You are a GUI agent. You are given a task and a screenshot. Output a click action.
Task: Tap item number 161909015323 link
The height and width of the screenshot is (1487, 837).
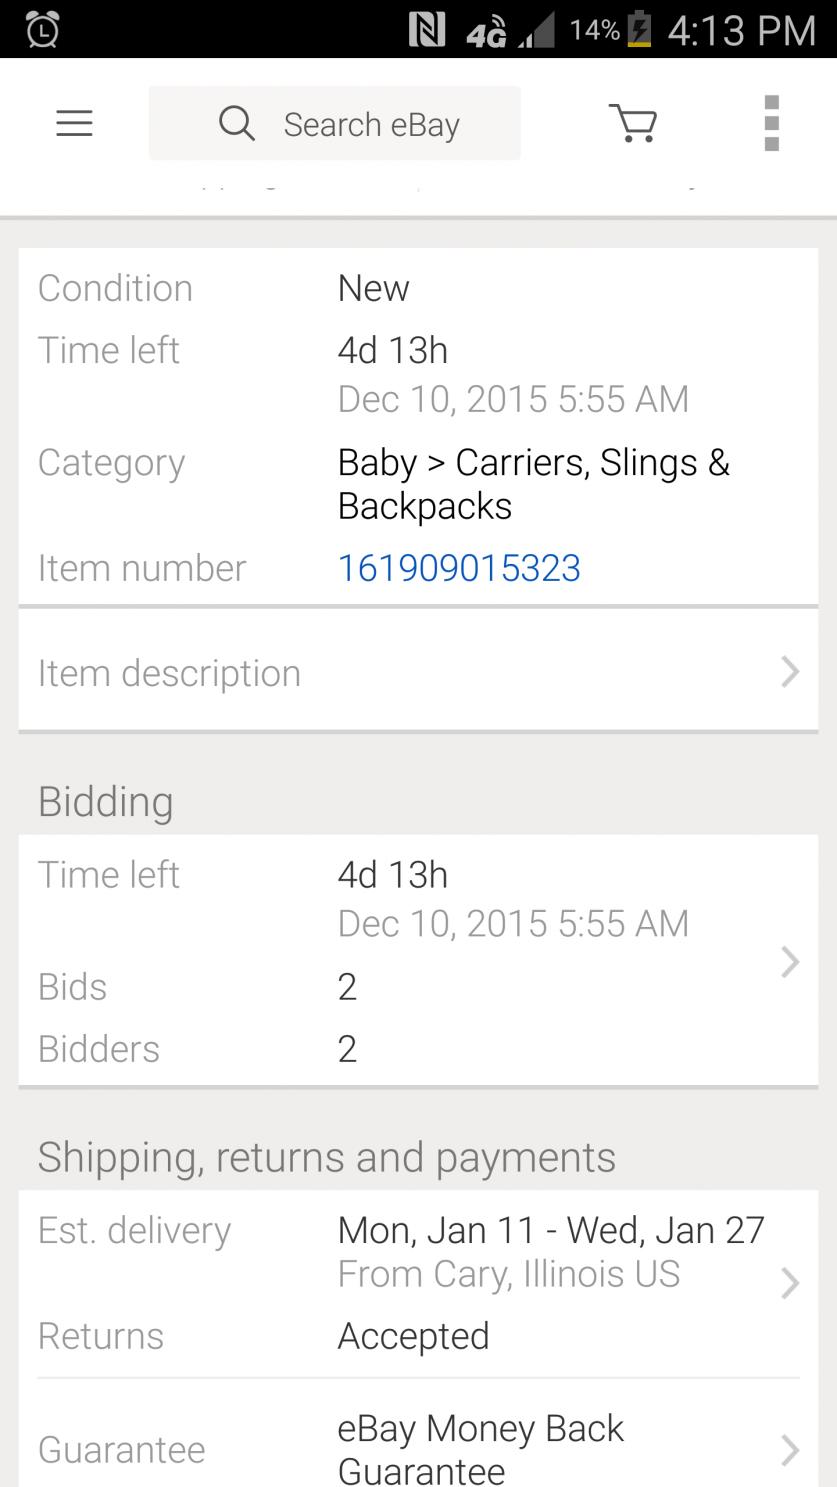tap(459, 568)
